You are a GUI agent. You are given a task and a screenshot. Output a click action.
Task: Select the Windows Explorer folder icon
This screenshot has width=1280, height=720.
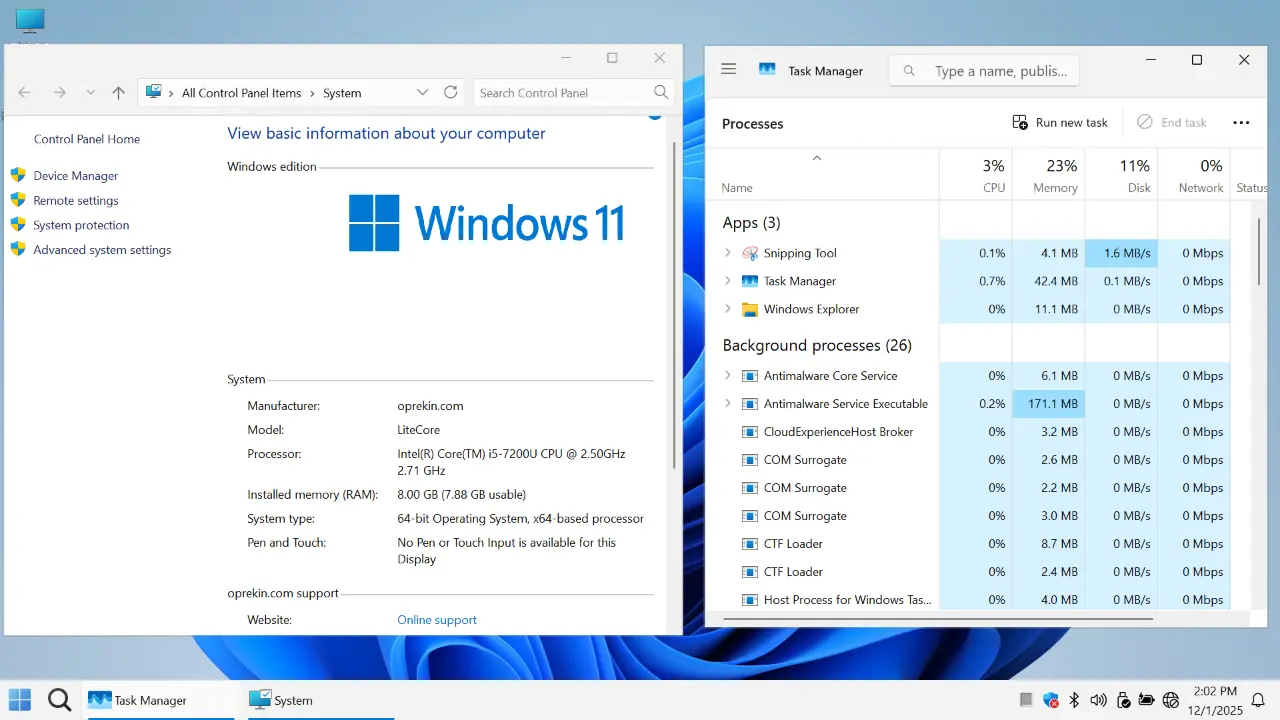coord(750,309)
